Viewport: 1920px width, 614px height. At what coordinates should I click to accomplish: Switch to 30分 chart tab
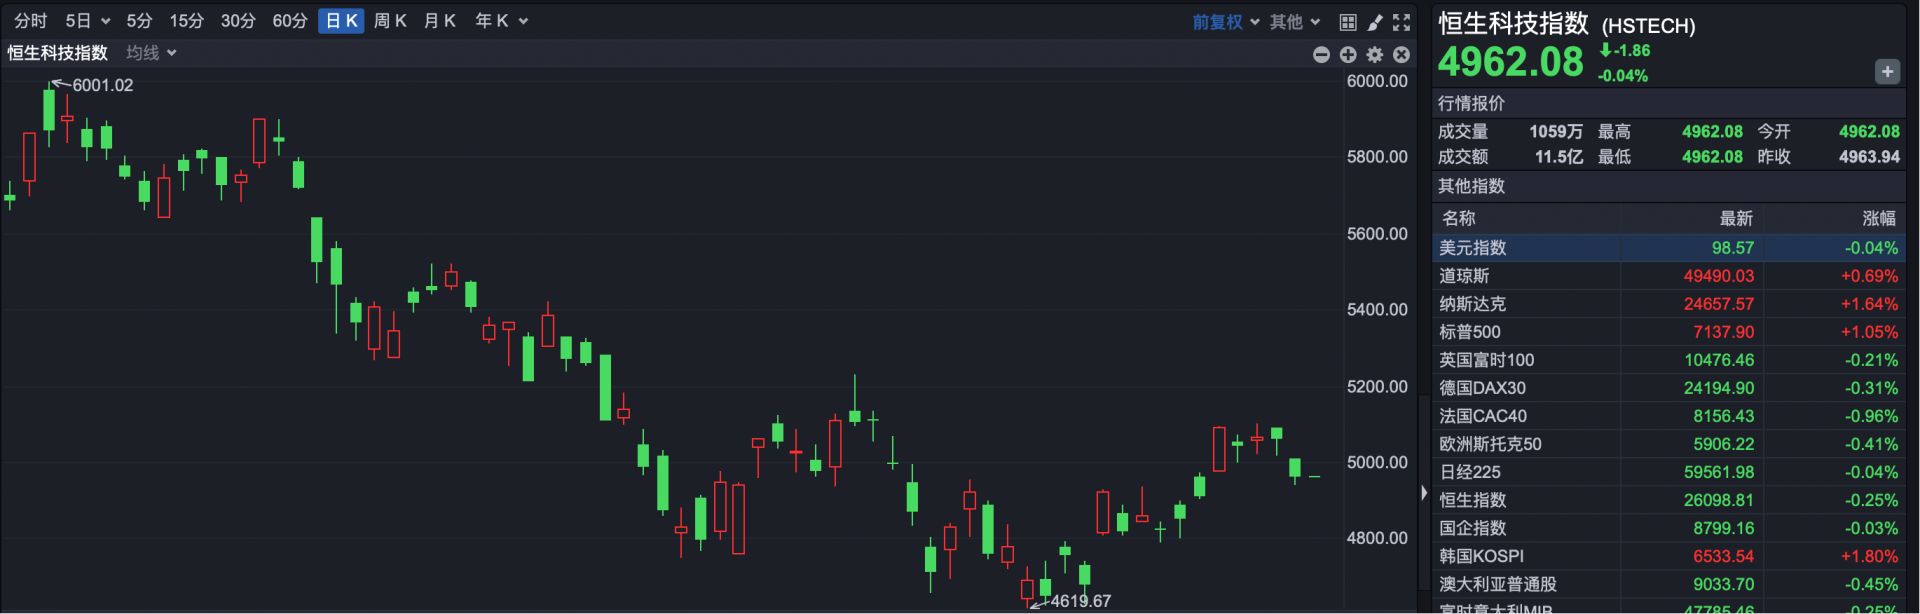(238, 21)
